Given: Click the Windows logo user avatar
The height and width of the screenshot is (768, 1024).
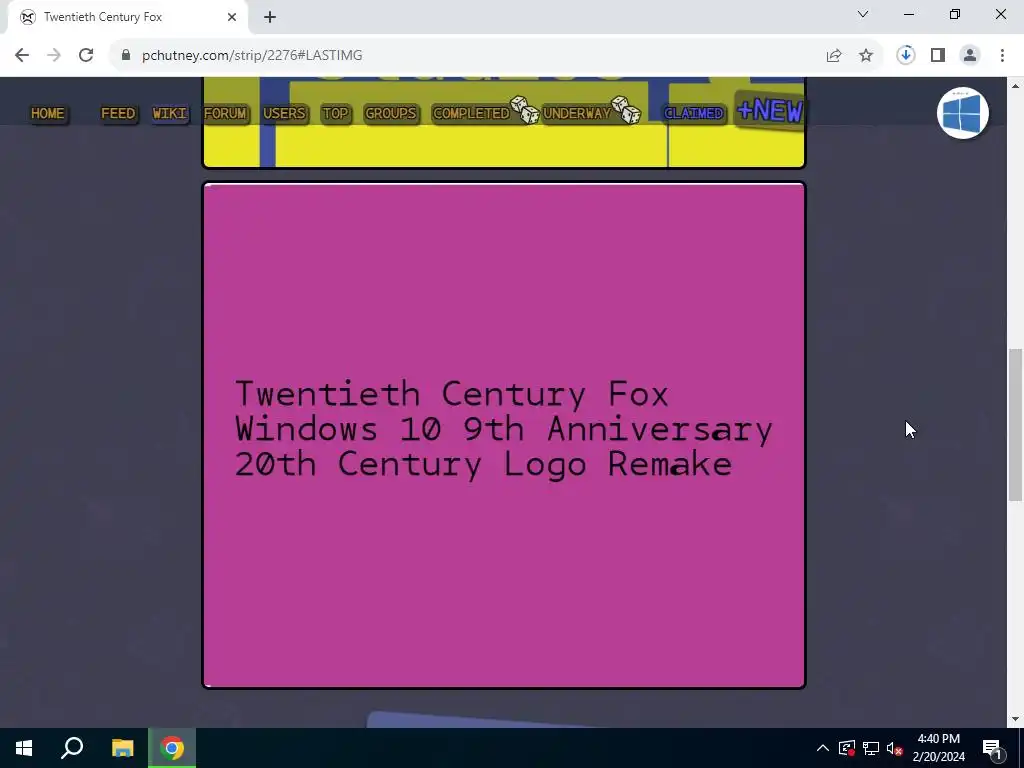Looking at the screenshot, I should (x=963, y=113).
